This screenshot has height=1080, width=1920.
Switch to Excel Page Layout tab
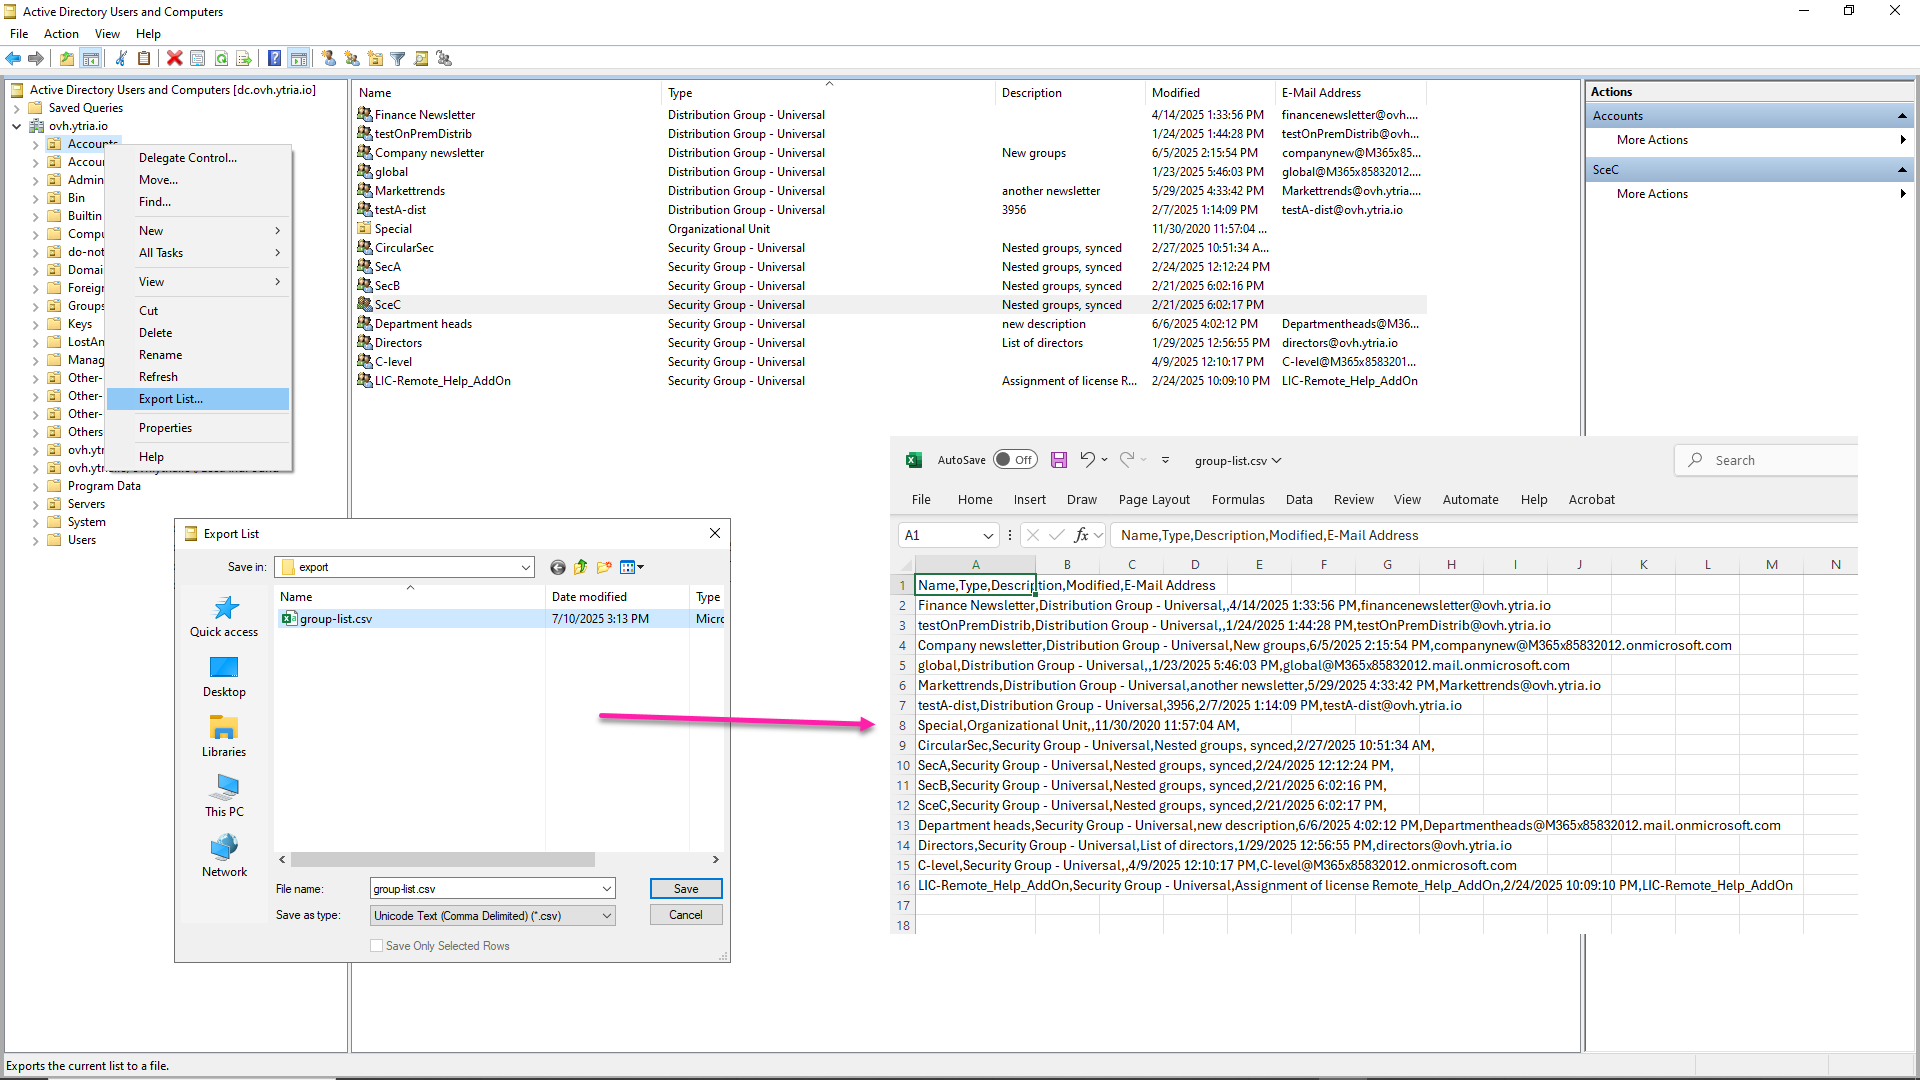pos(1154,500)
